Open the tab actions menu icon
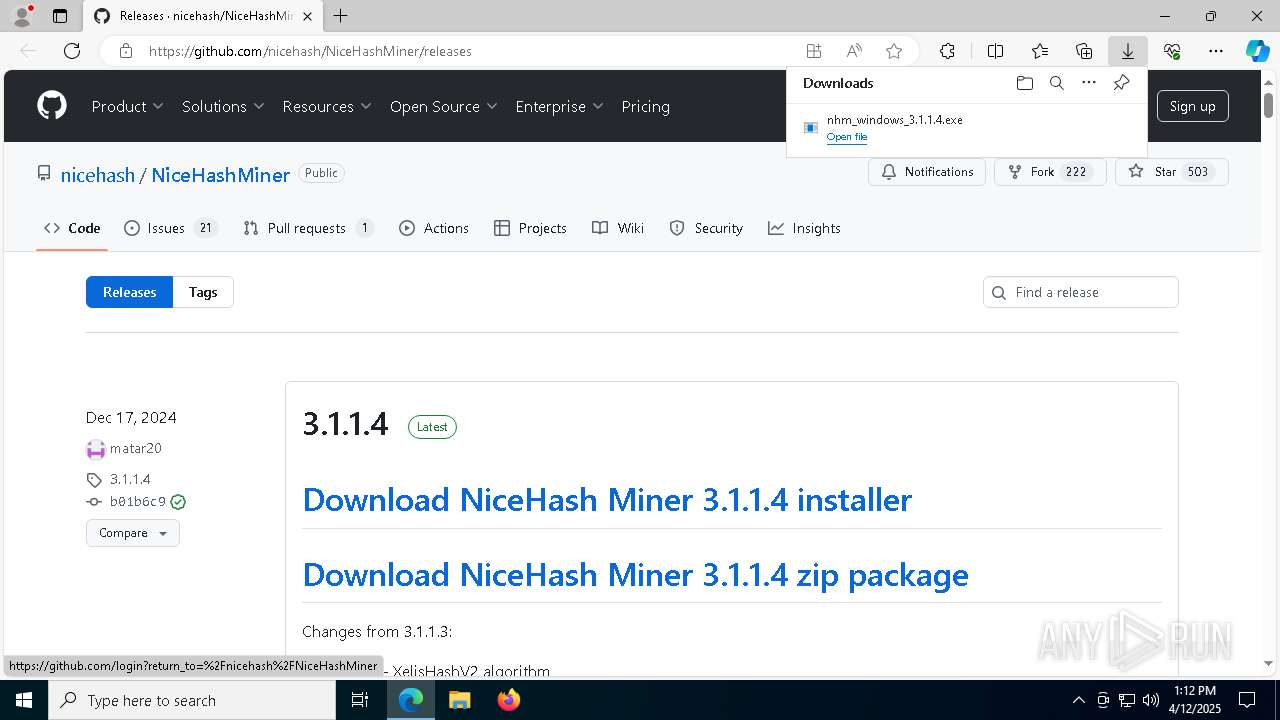This screenshot has width=1280, height=720. click(x=60, y=16)
